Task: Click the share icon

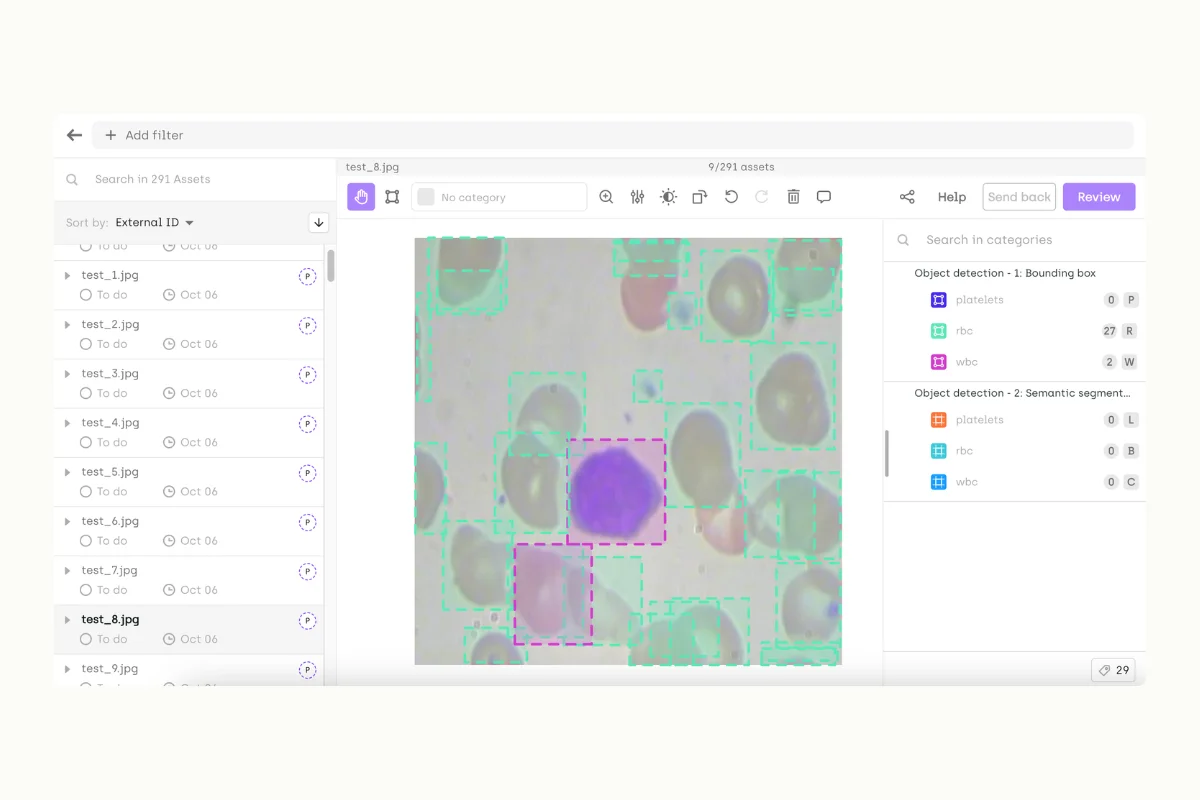Action: 907,197
